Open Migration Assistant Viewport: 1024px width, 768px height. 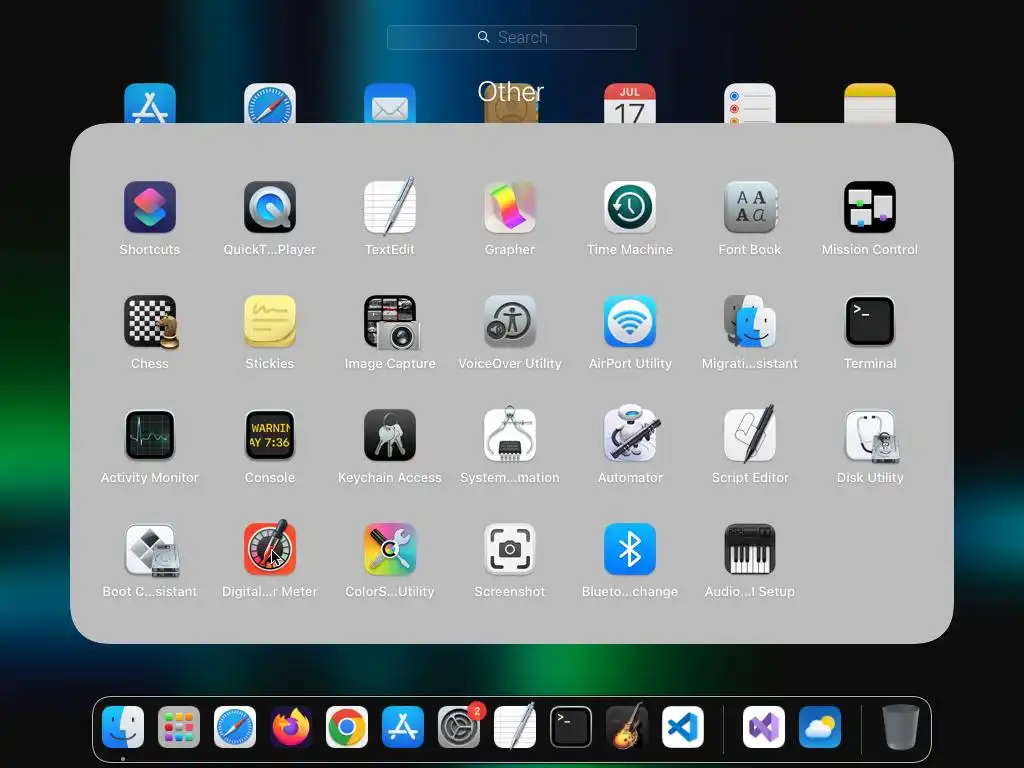tap(750, 322)
